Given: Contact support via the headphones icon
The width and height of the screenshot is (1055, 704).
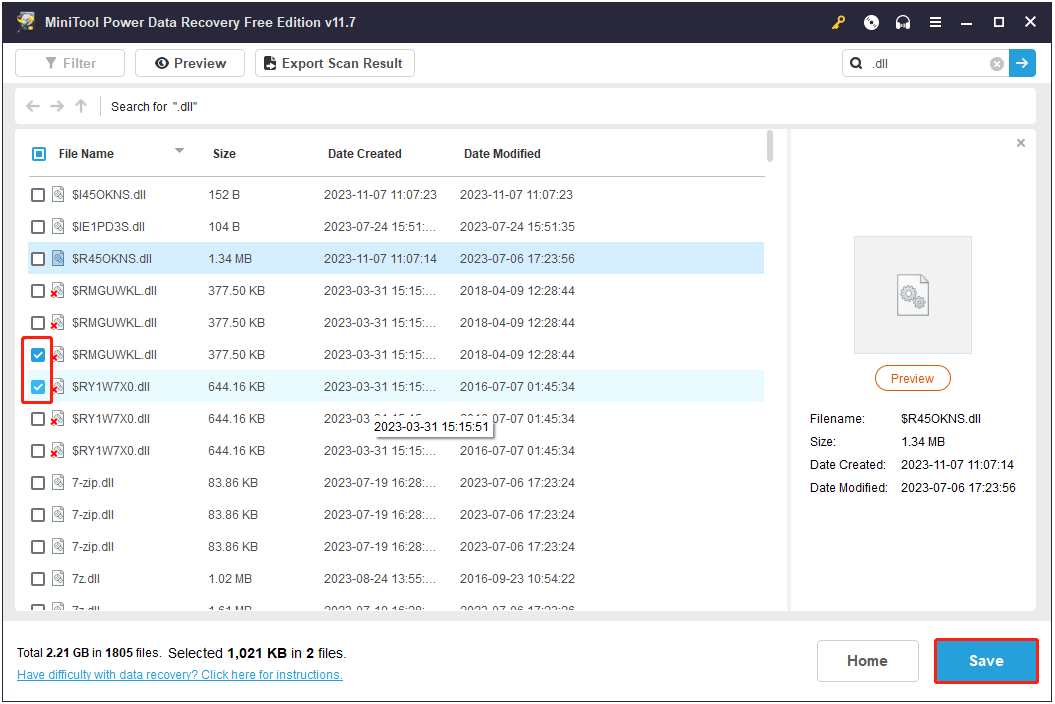Looking at the screenshot, I should [x=902, y=22].
